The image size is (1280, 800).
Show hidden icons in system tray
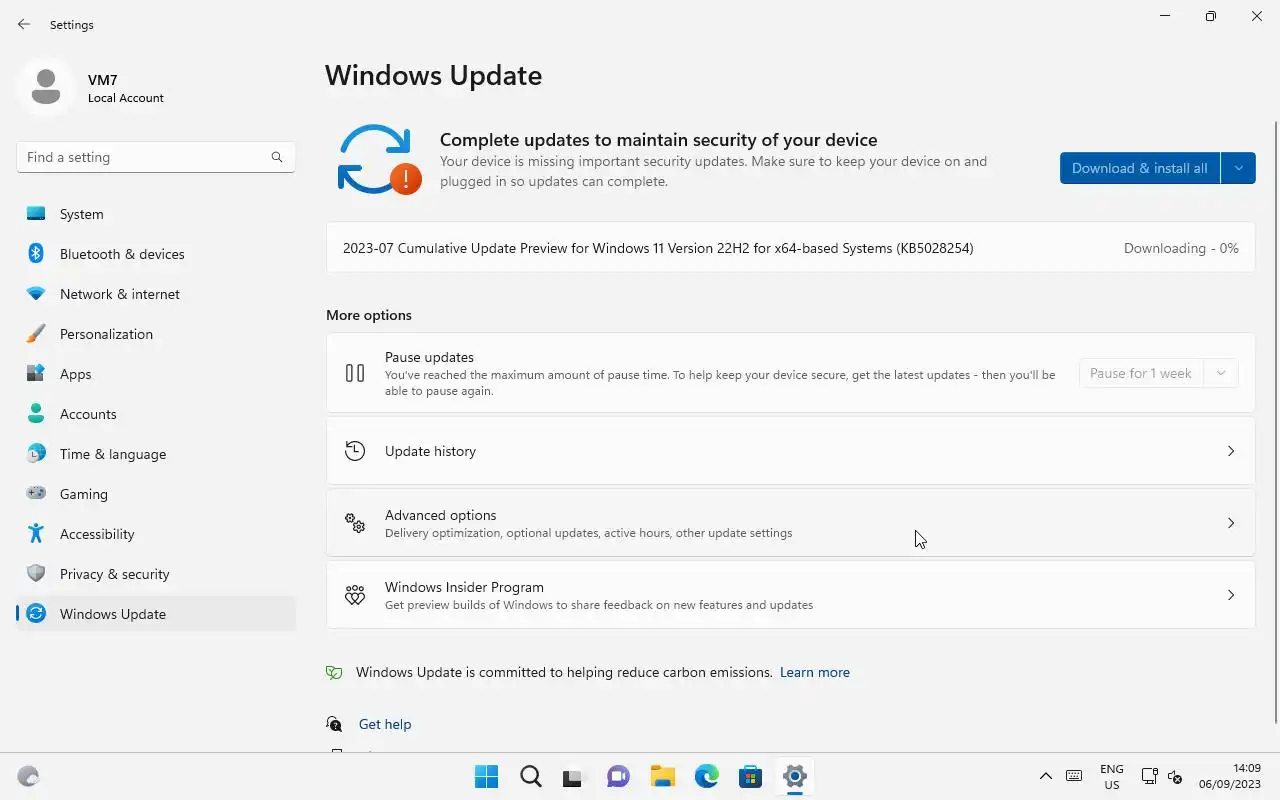pos(1046,776)
